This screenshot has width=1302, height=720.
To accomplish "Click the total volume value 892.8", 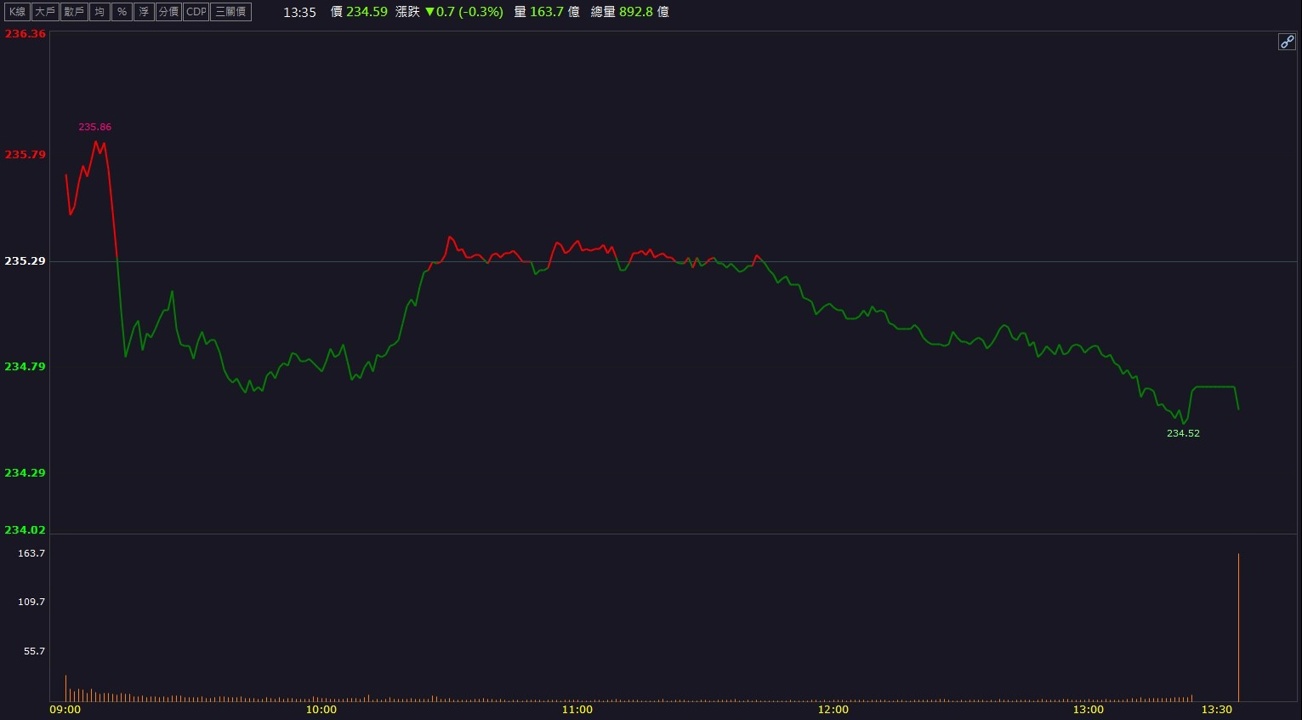I will pyautogui.click(x=637, y=12).
